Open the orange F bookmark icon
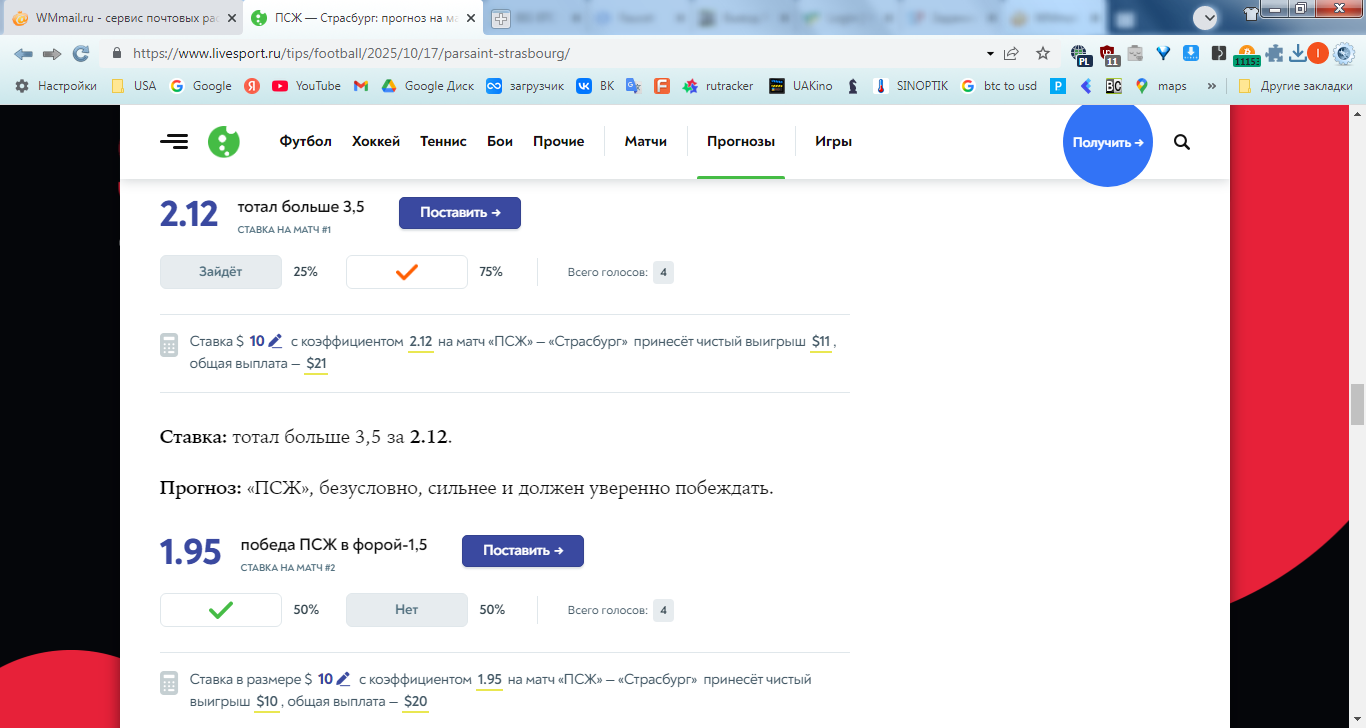This screenshot has height=728, width=1366. coord(661,86)
